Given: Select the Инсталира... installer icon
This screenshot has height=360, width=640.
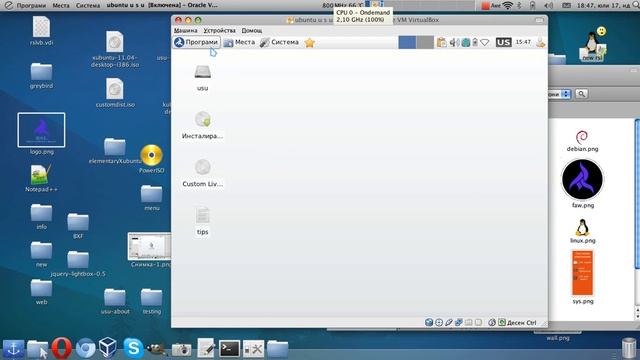Looking at the screenshot, I should pos(202,125).
